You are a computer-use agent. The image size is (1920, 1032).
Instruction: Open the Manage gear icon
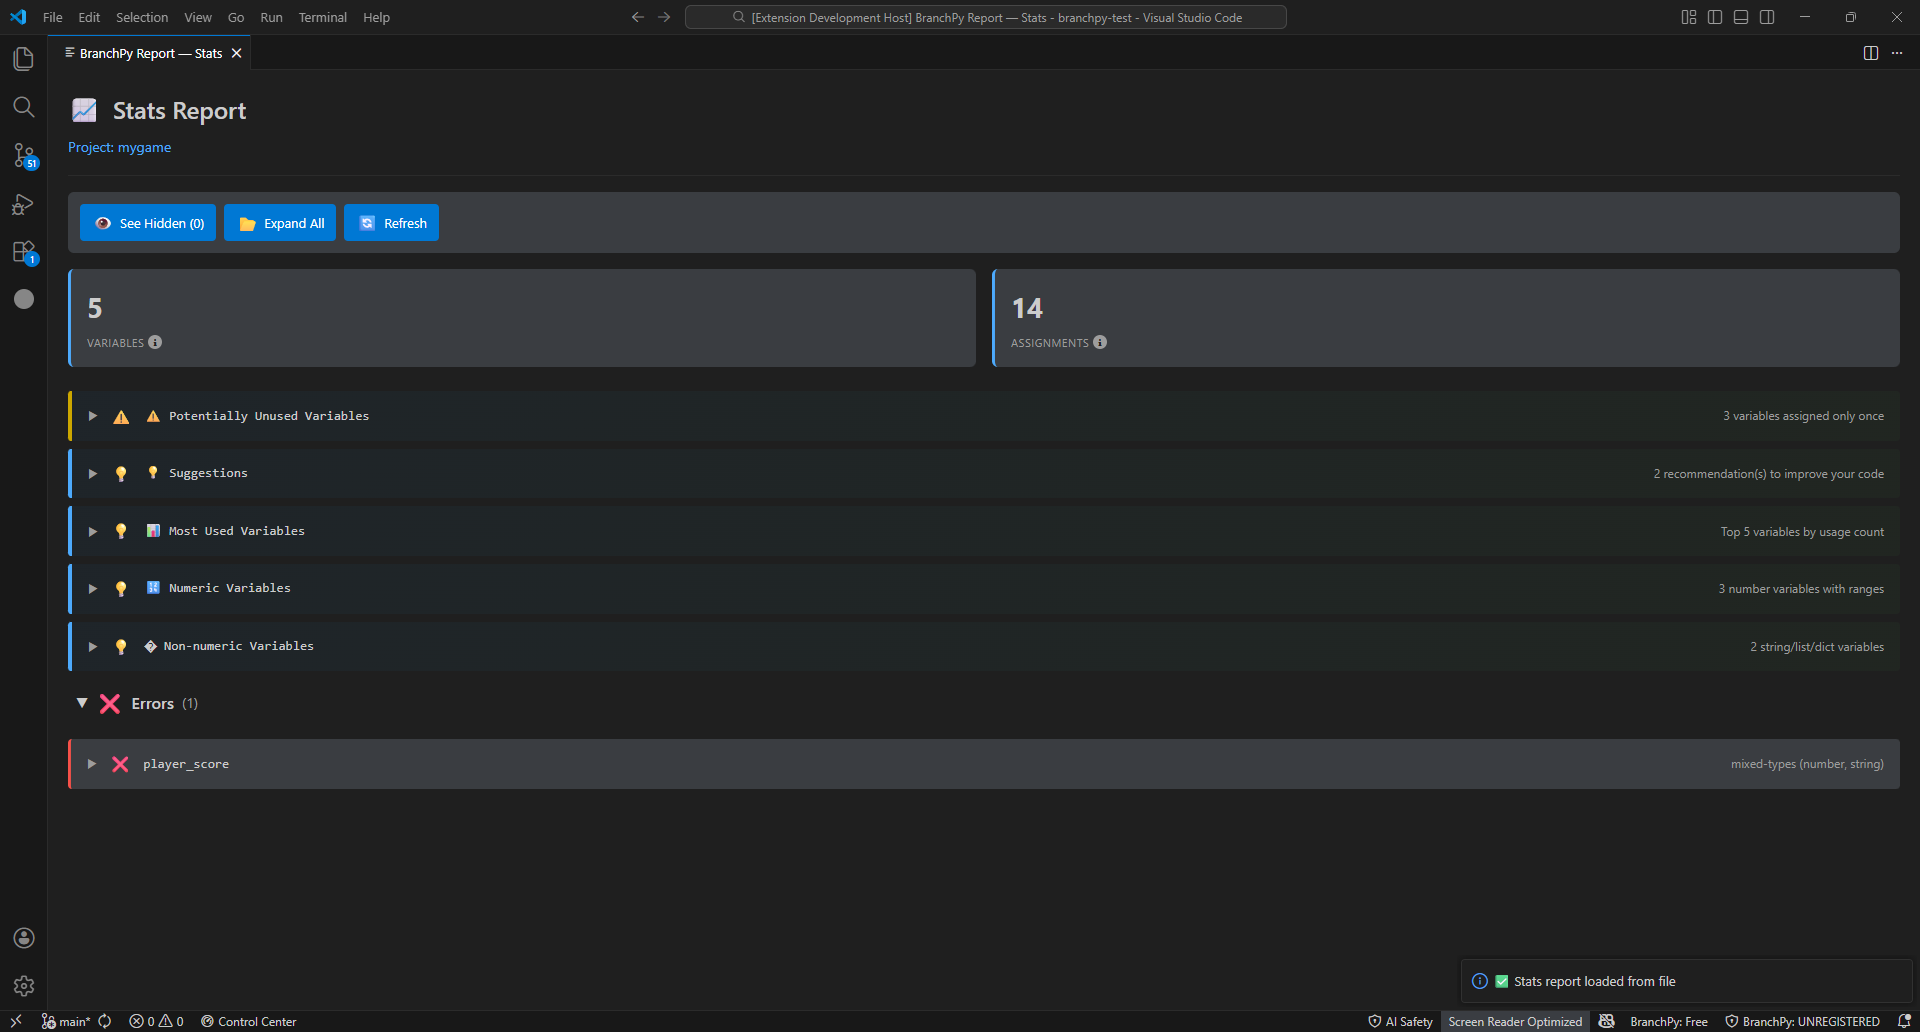click(x=24, y=986)
